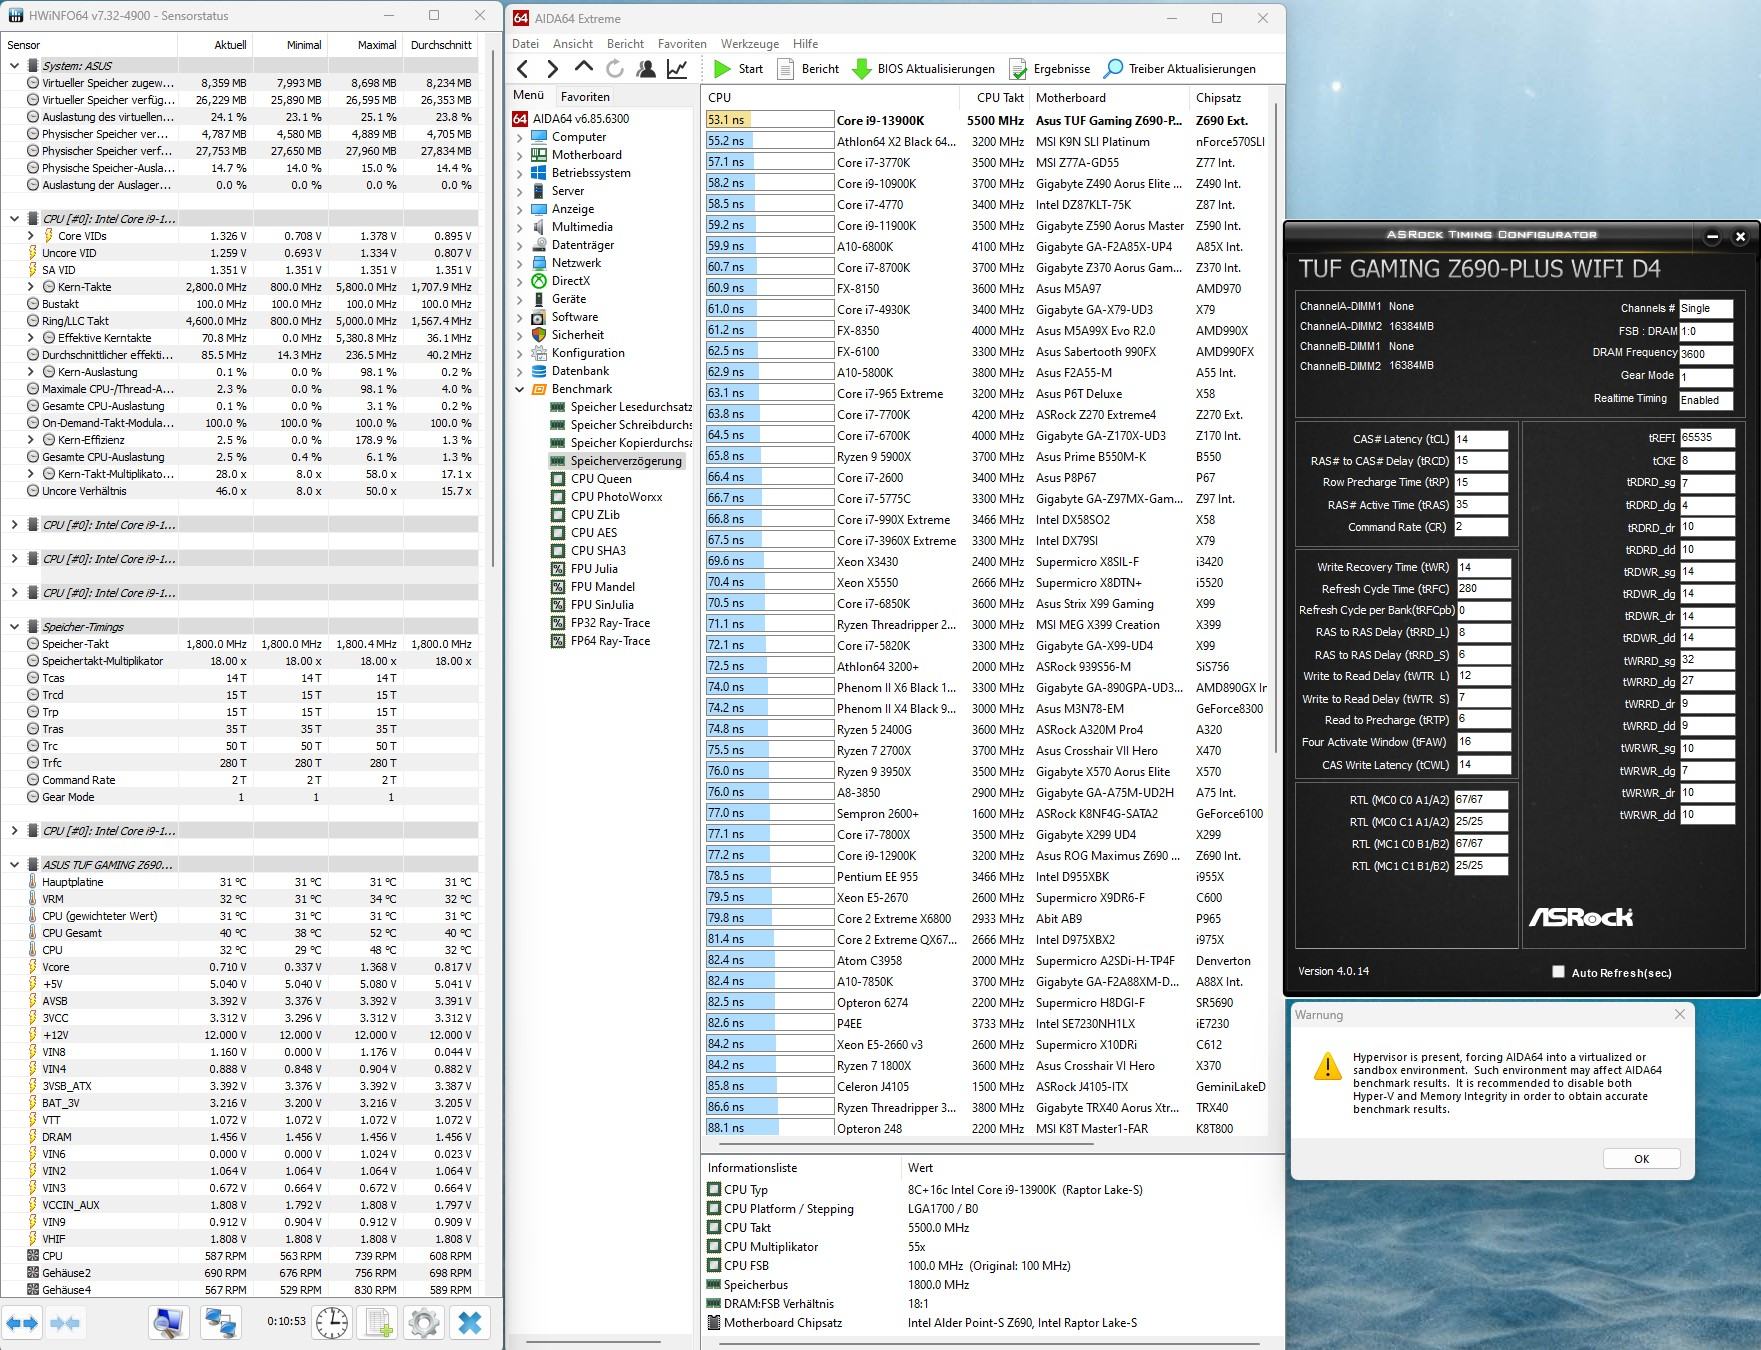Toggle CPU Platform / Stepping checkbox
1761x1350 pixels.
click(x=714, y=1209)
